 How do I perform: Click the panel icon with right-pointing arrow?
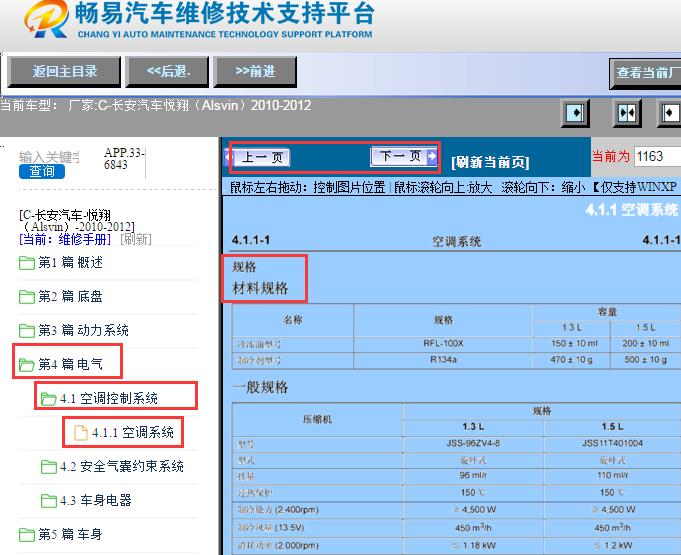[575, 113]
